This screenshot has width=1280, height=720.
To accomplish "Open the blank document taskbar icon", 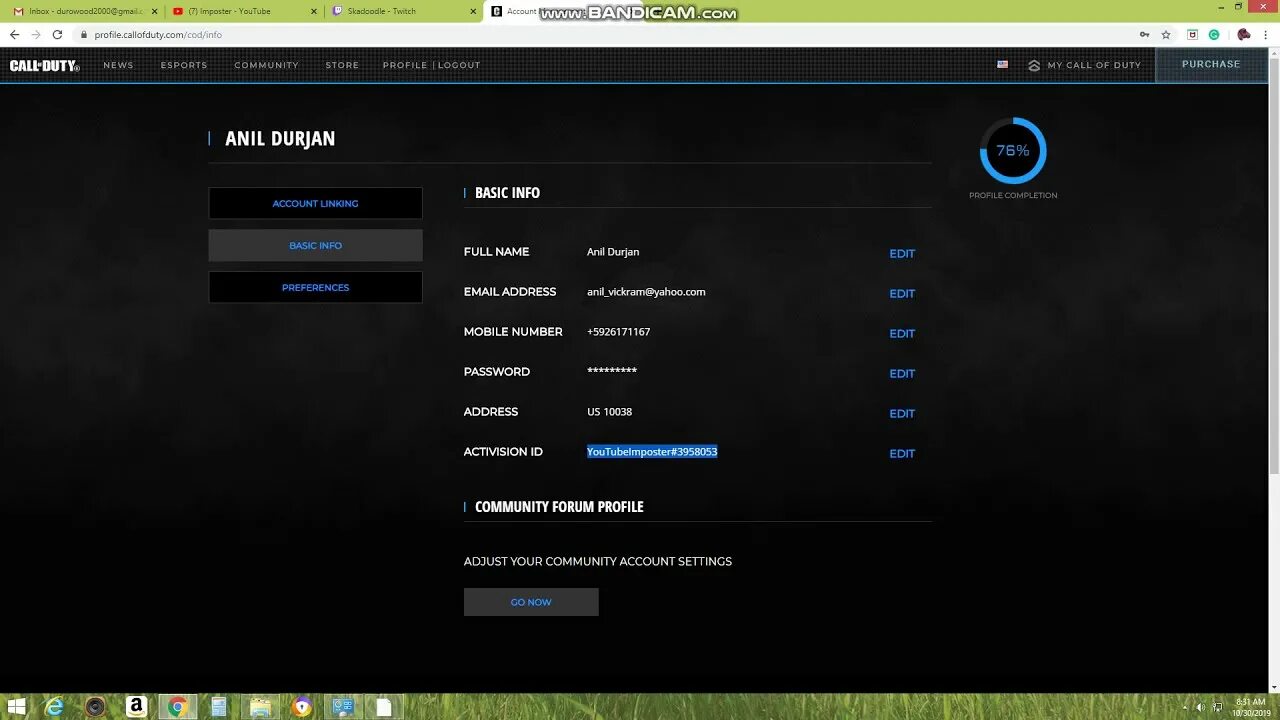I will [x=384, y=707].
